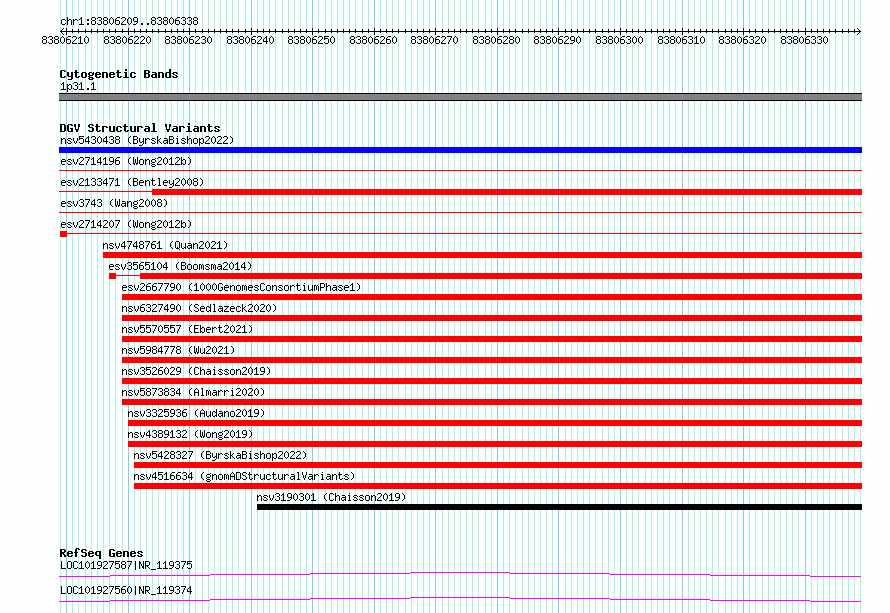The width and height of the screenshot is (890, 613).
Task: Open gene LOC101927587|NR_119375 label
Action: (127, 565)
